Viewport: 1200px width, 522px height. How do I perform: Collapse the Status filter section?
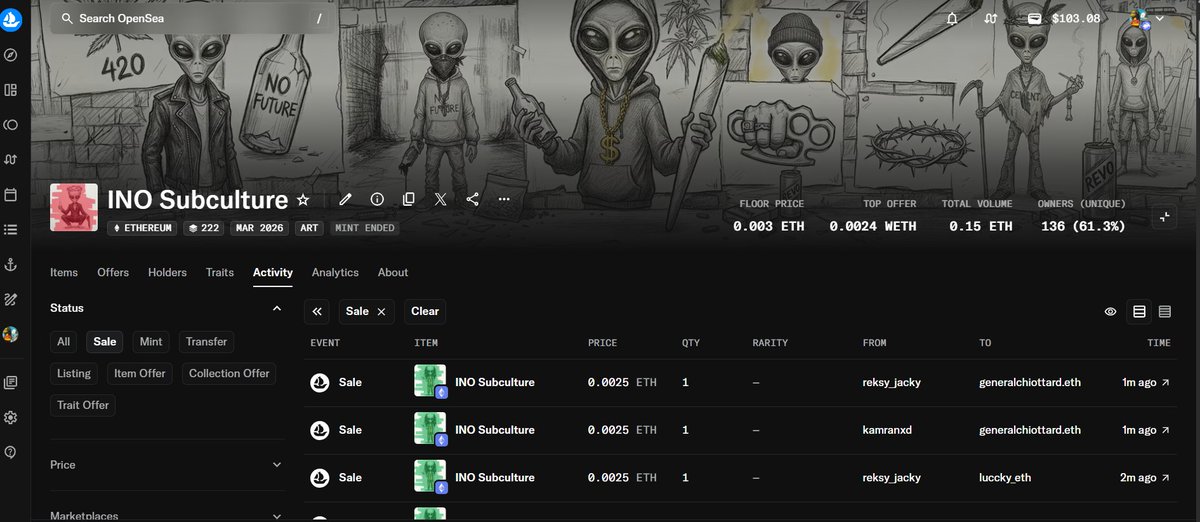(277, 308)
